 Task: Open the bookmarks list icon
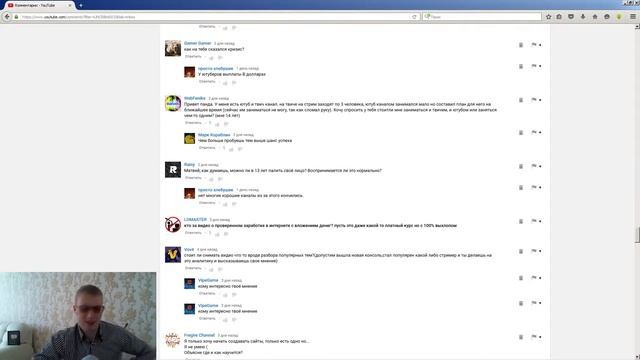559,17
